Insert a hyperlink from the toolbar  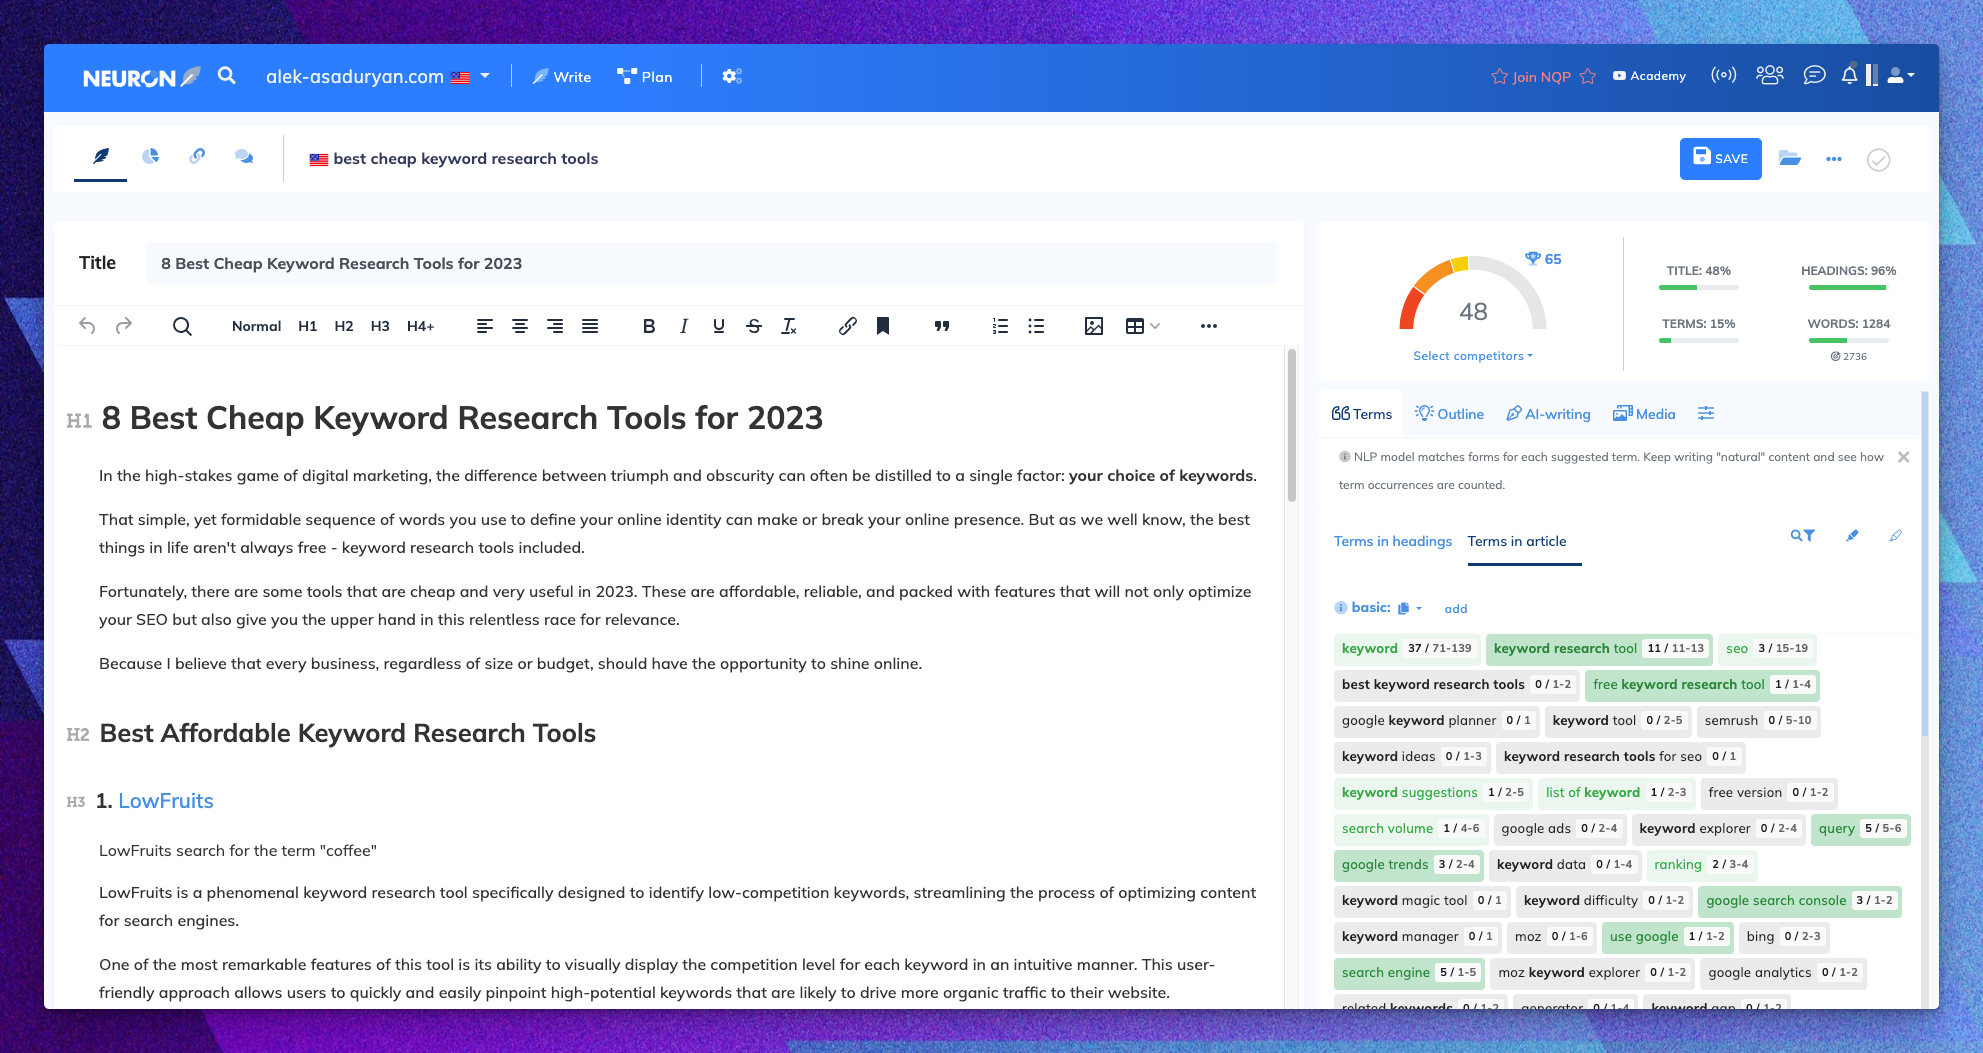(x=847, y=326)
